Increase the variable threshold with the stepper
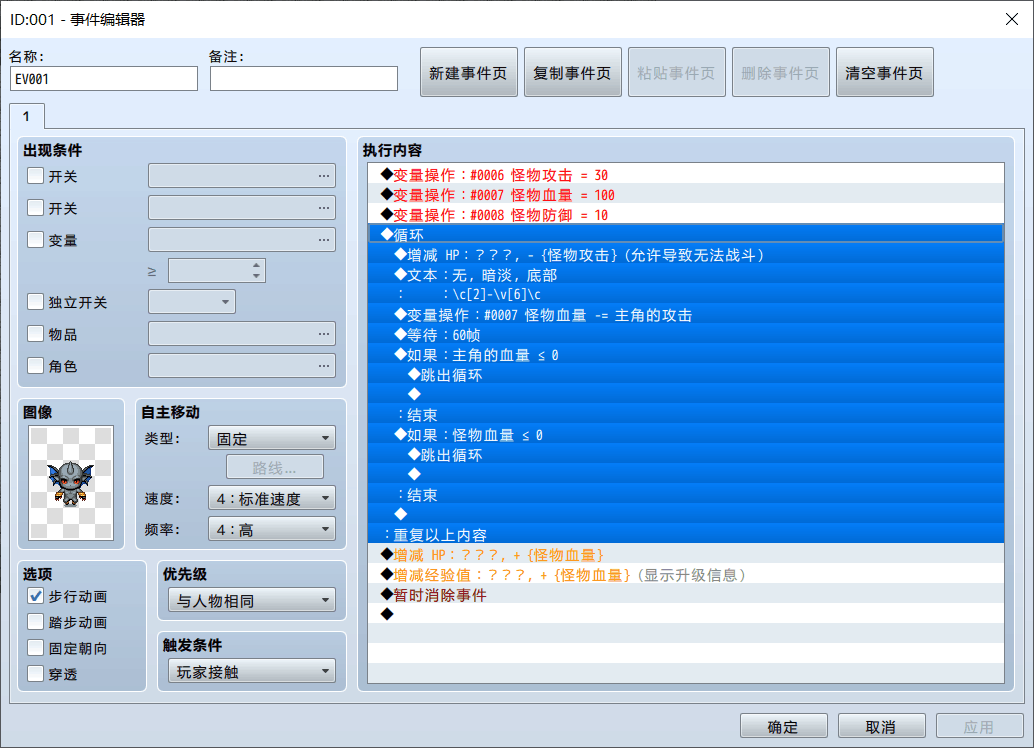Screen dimensions: 1034x748 [x=257, y=265]
